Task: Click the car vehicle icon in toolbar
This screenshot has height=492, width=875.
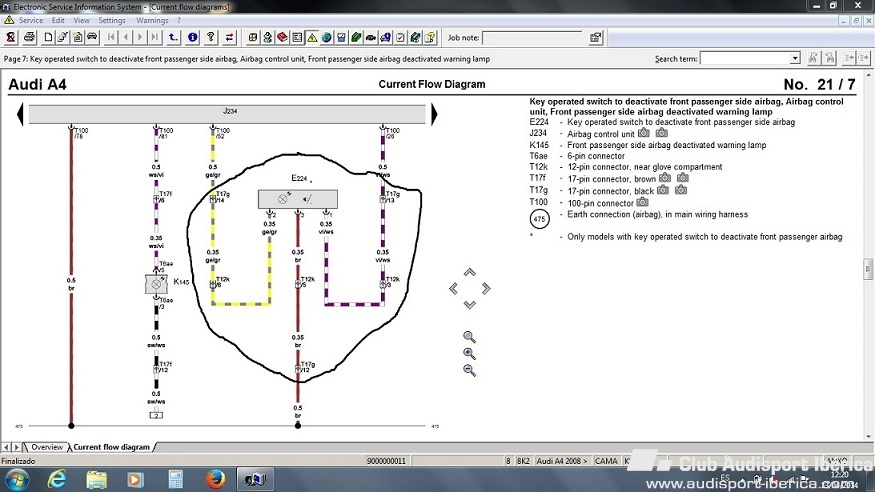Action: click(92, 37)
